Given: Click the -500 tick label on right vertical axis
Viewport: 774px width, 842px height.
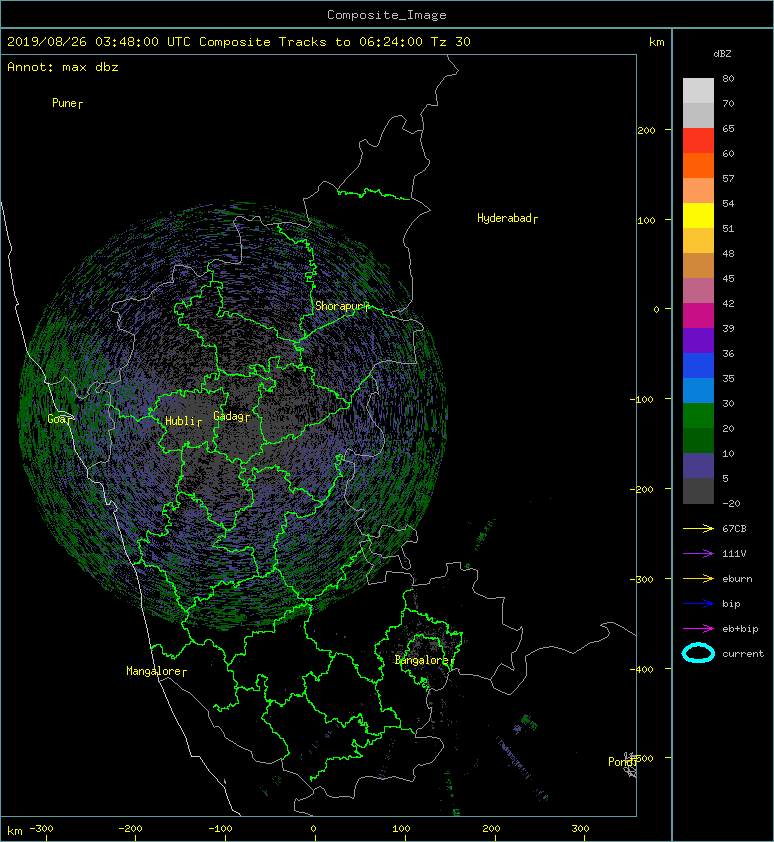Looking at the screenshot, I should click(x=641, y=758).
